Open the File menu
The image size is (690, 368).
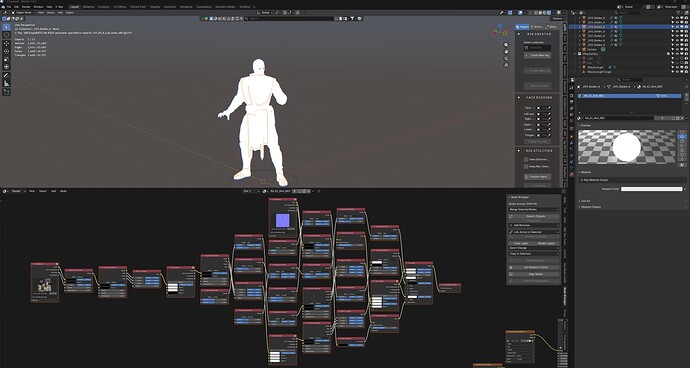9,7
